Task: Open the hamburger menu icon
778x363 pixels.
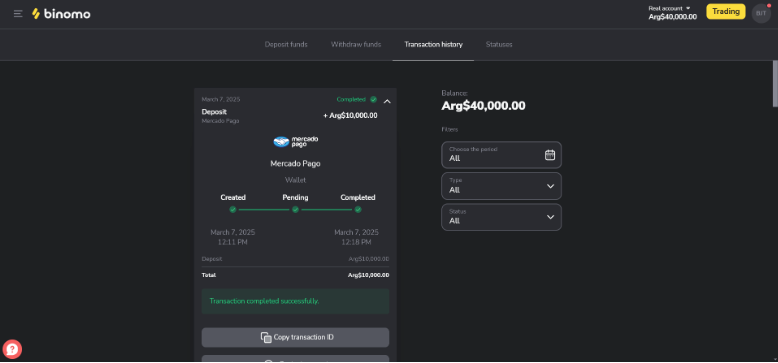Action: pyautogui.click(x=18, y=14)
